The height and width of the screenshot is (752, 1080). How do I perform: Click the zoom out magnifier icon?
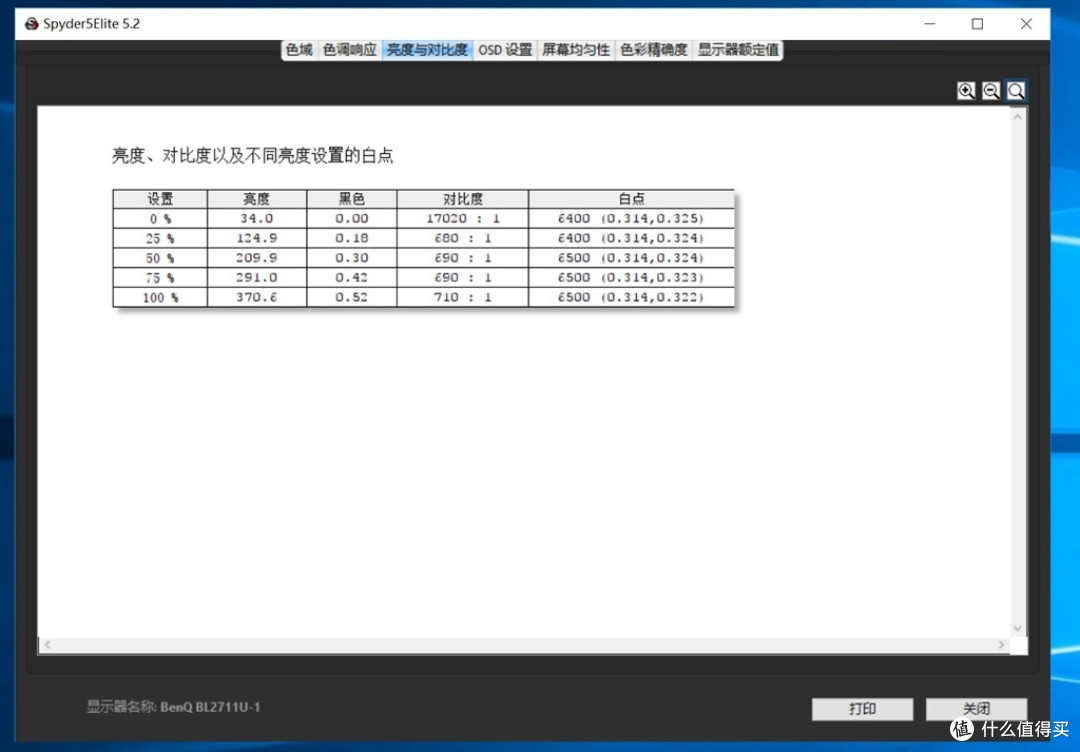(x=990, y=90)
